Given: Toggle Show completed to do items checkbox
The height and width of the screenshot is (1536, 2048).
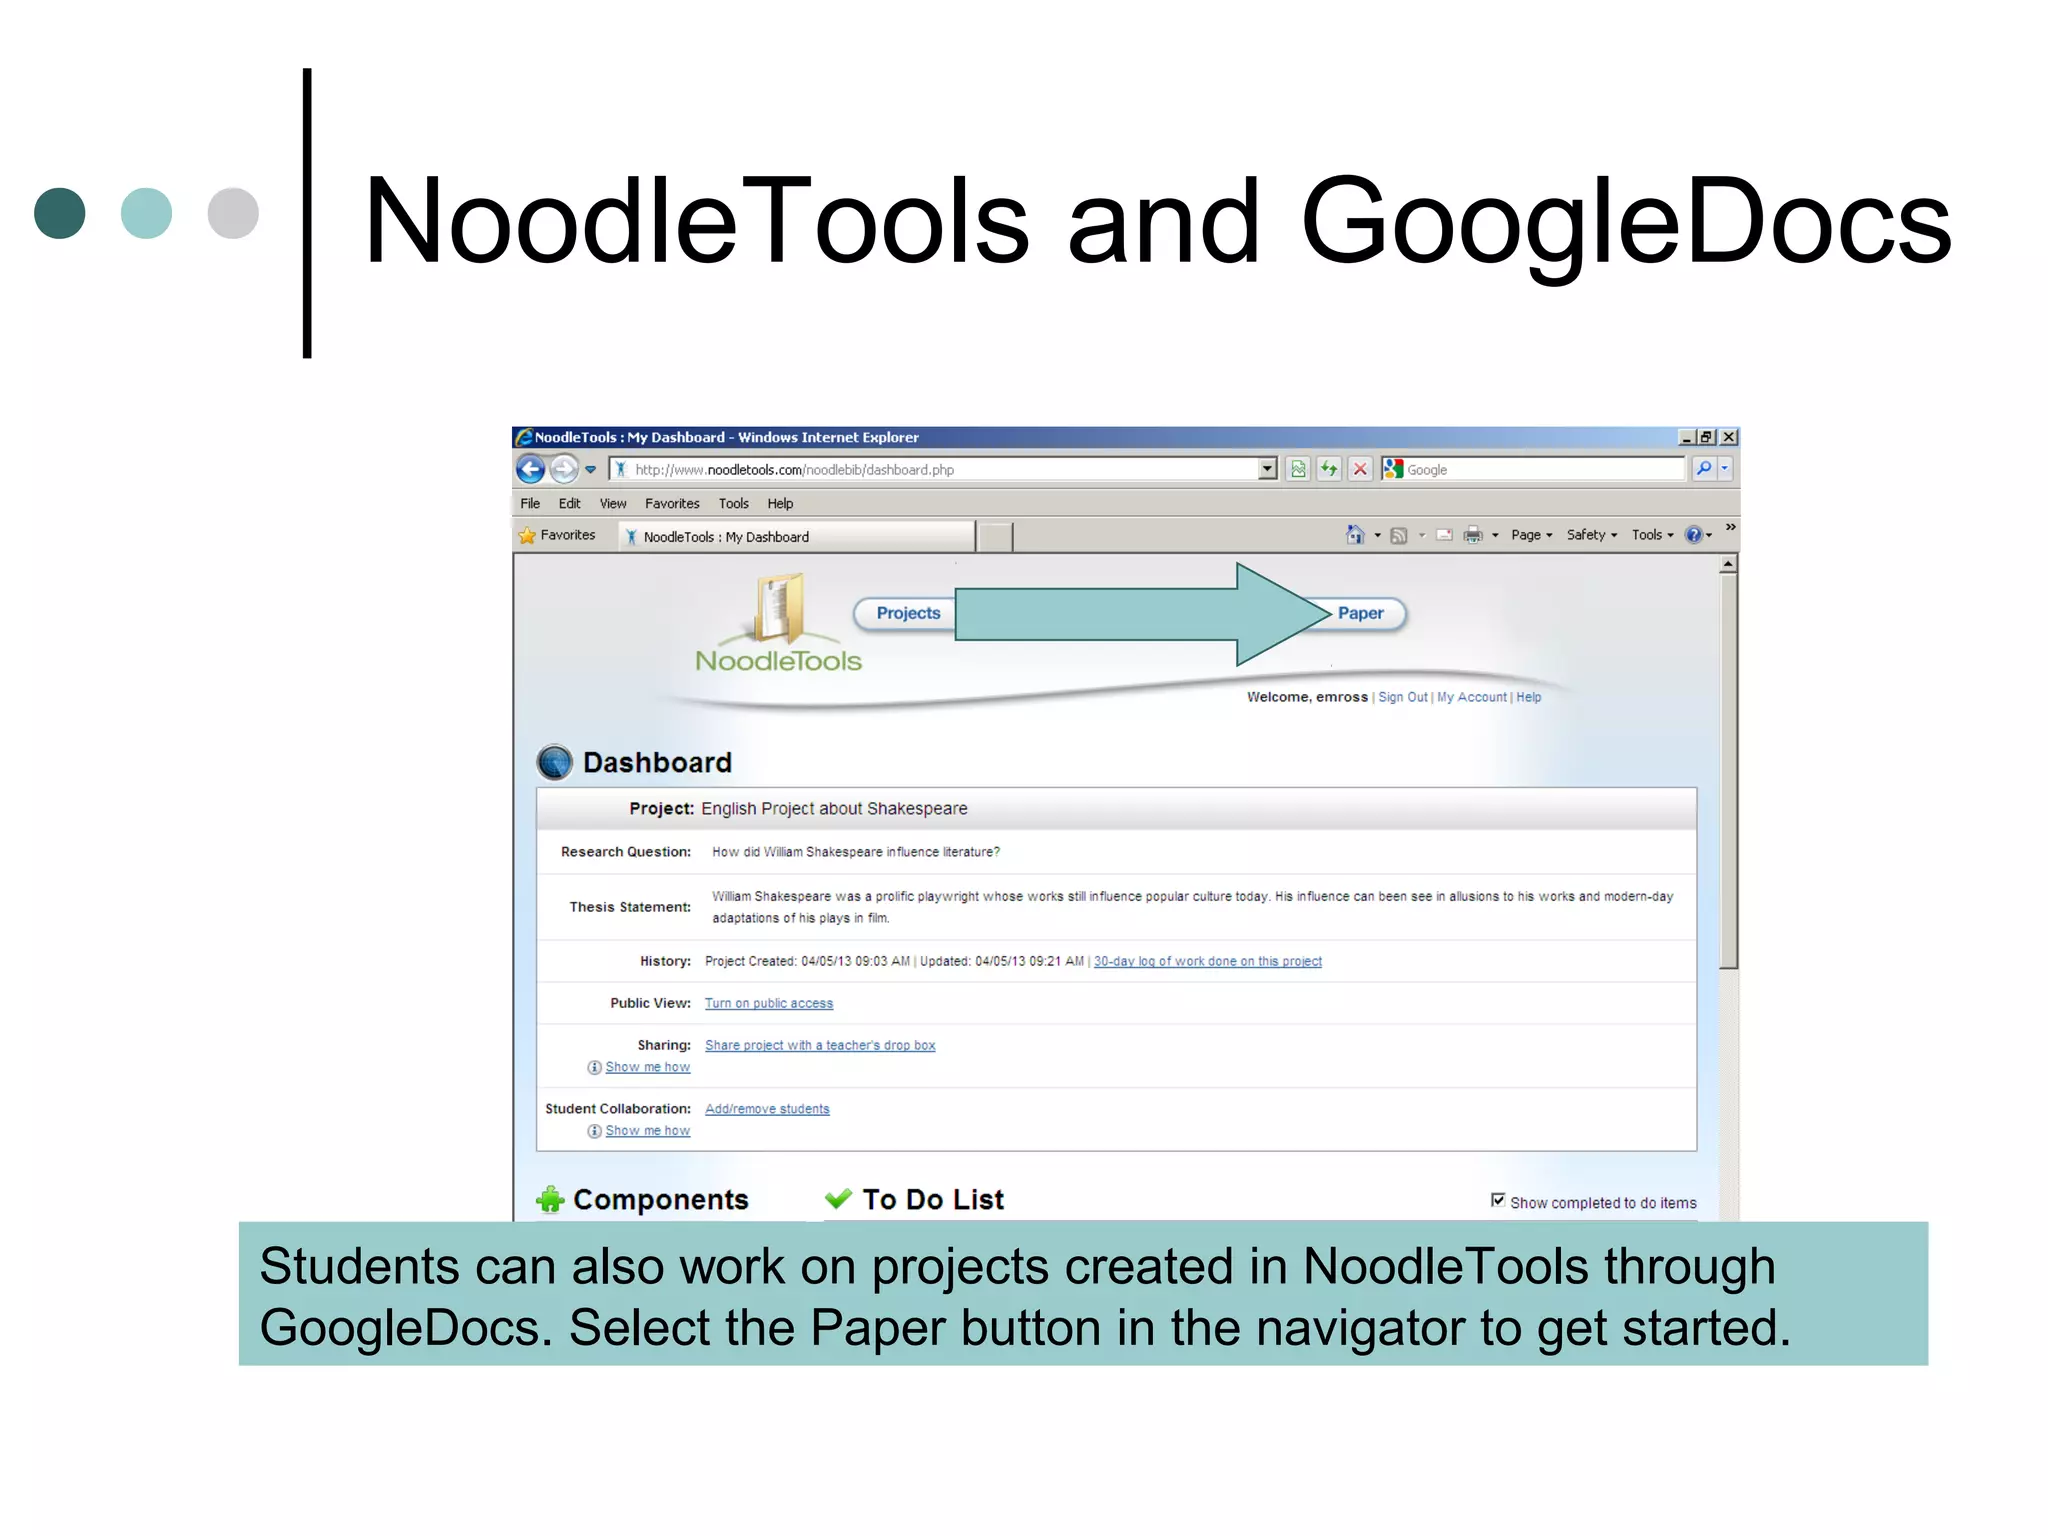Looking at the screenshot, I should [x=1498, y=1200].
